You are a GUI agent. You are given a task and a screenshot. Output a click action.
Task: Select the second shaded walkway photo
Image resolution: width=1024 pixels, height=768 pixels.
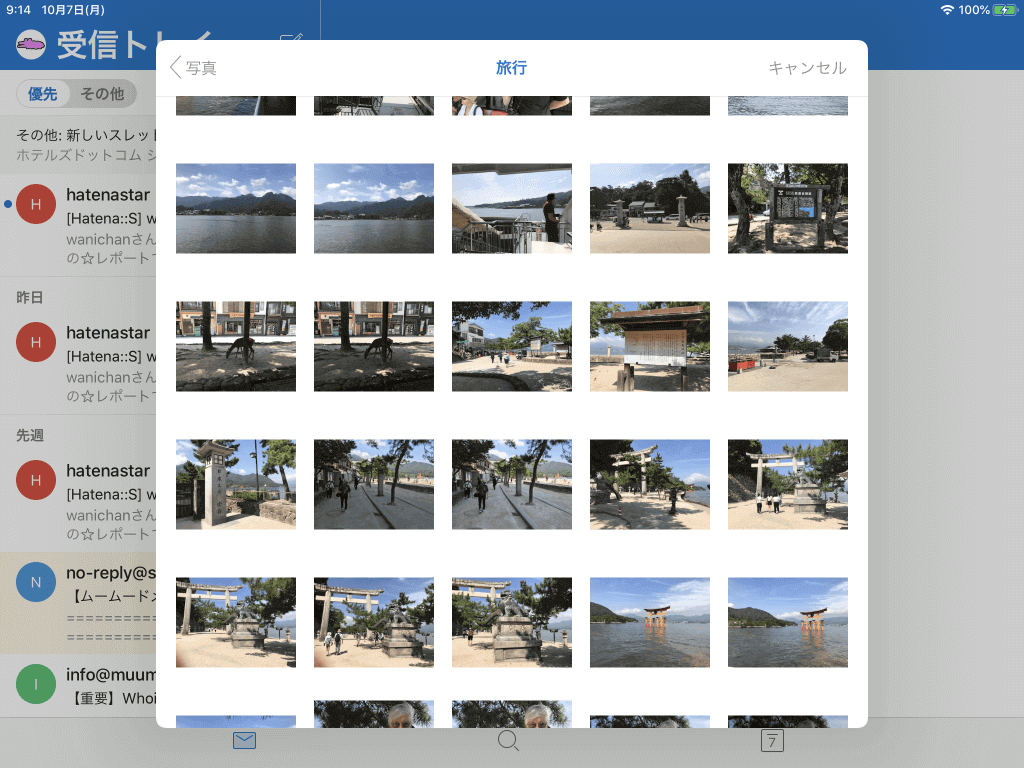(x=512, y=484)
